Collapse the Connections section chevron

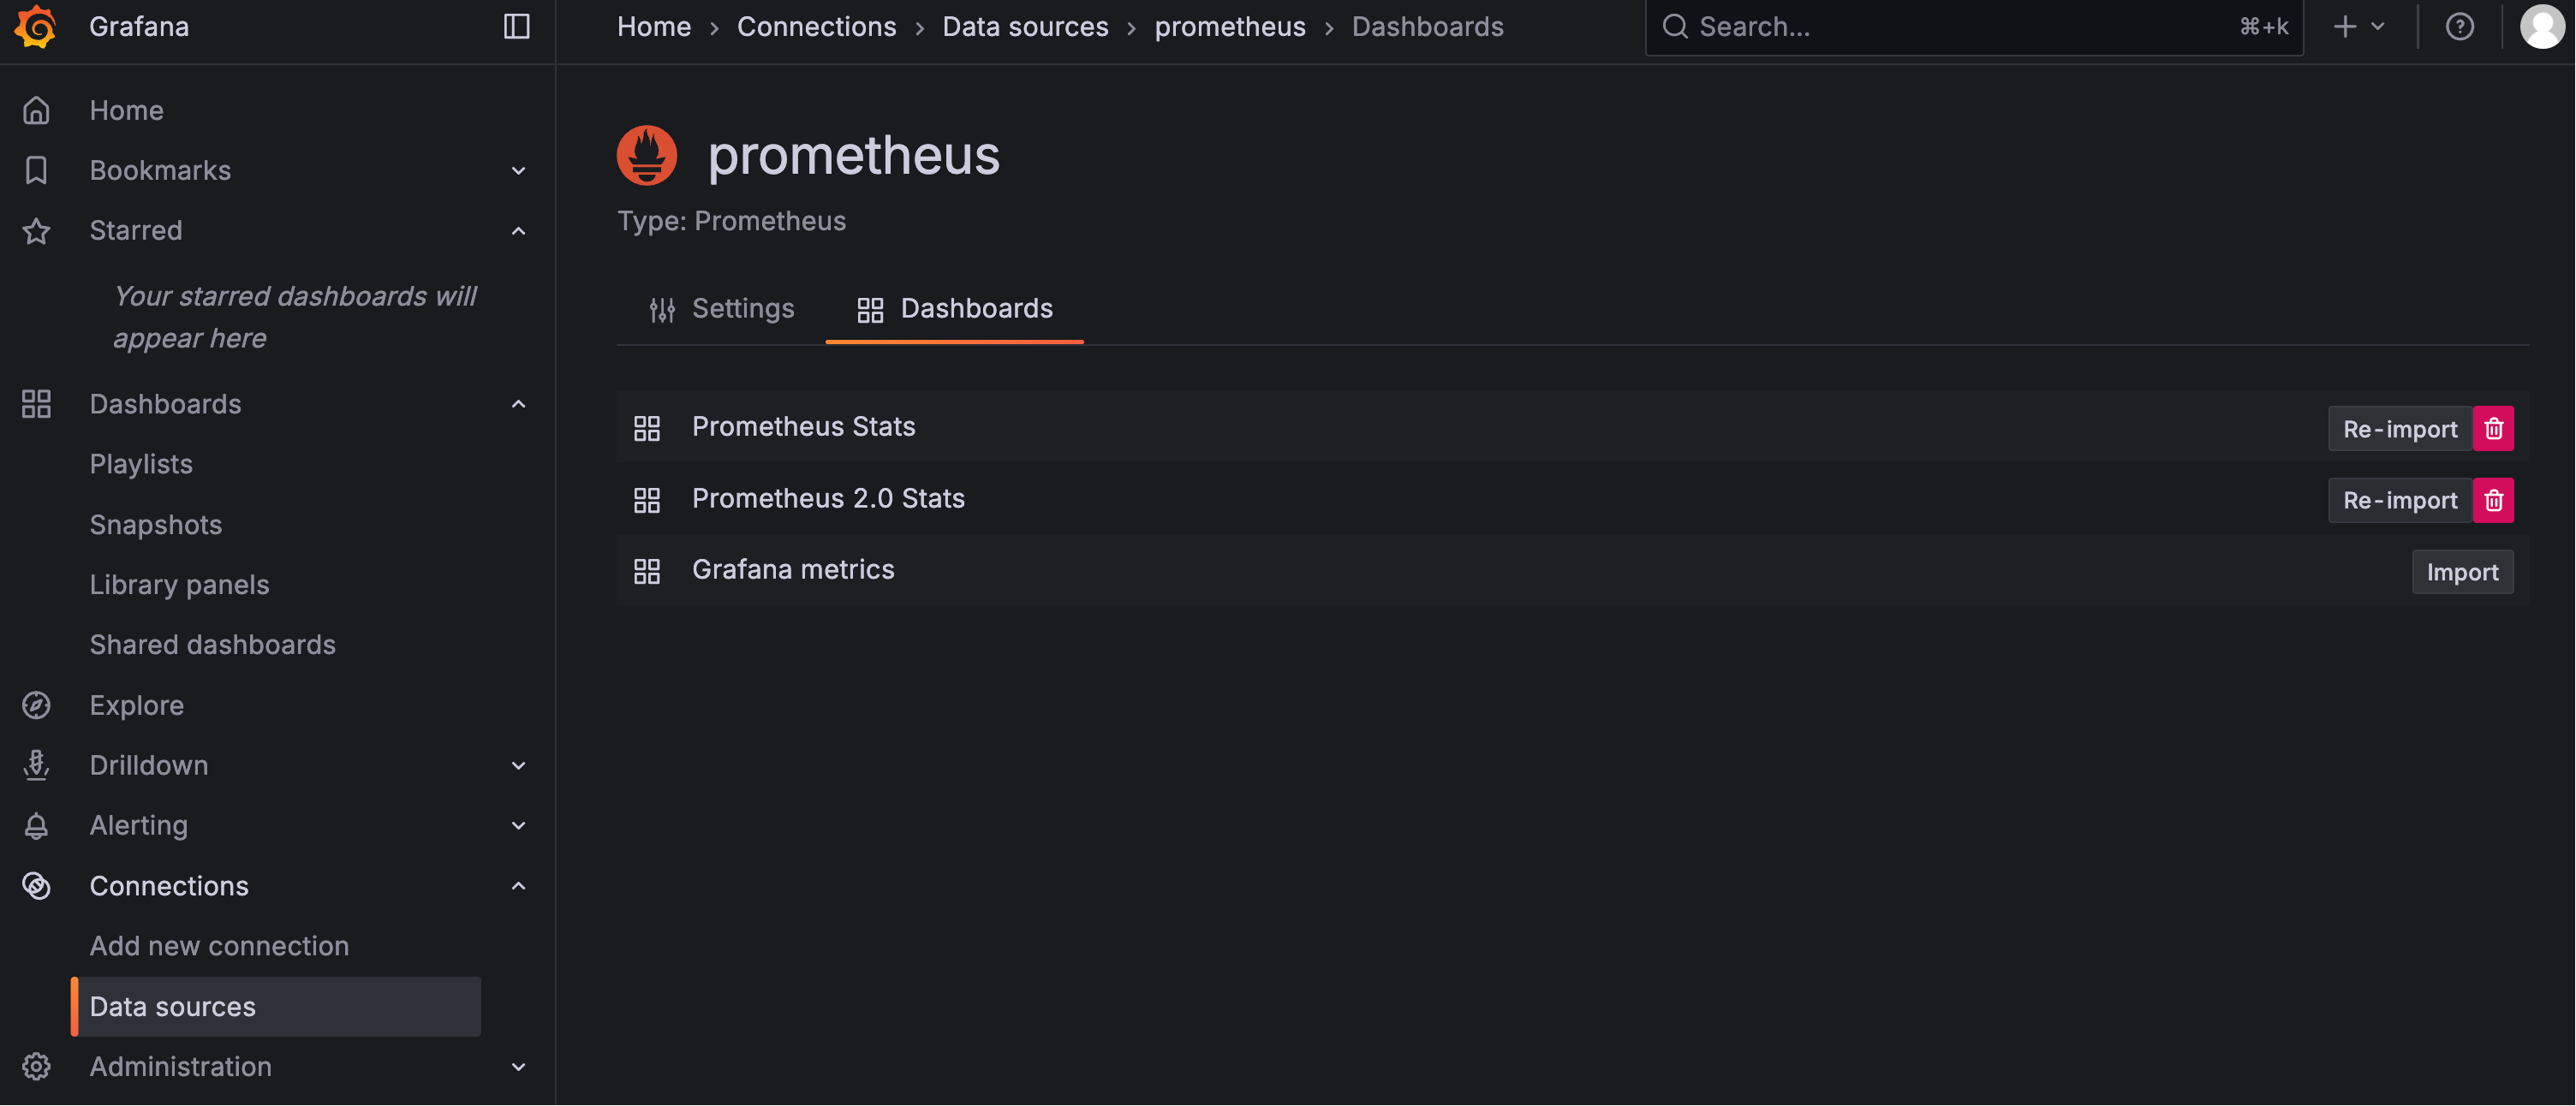[518, 886]
